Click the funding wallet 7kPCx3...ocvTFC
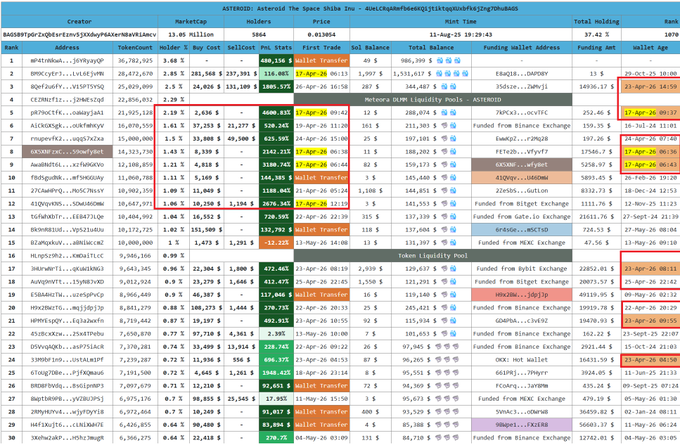 [x=522, y=113]
